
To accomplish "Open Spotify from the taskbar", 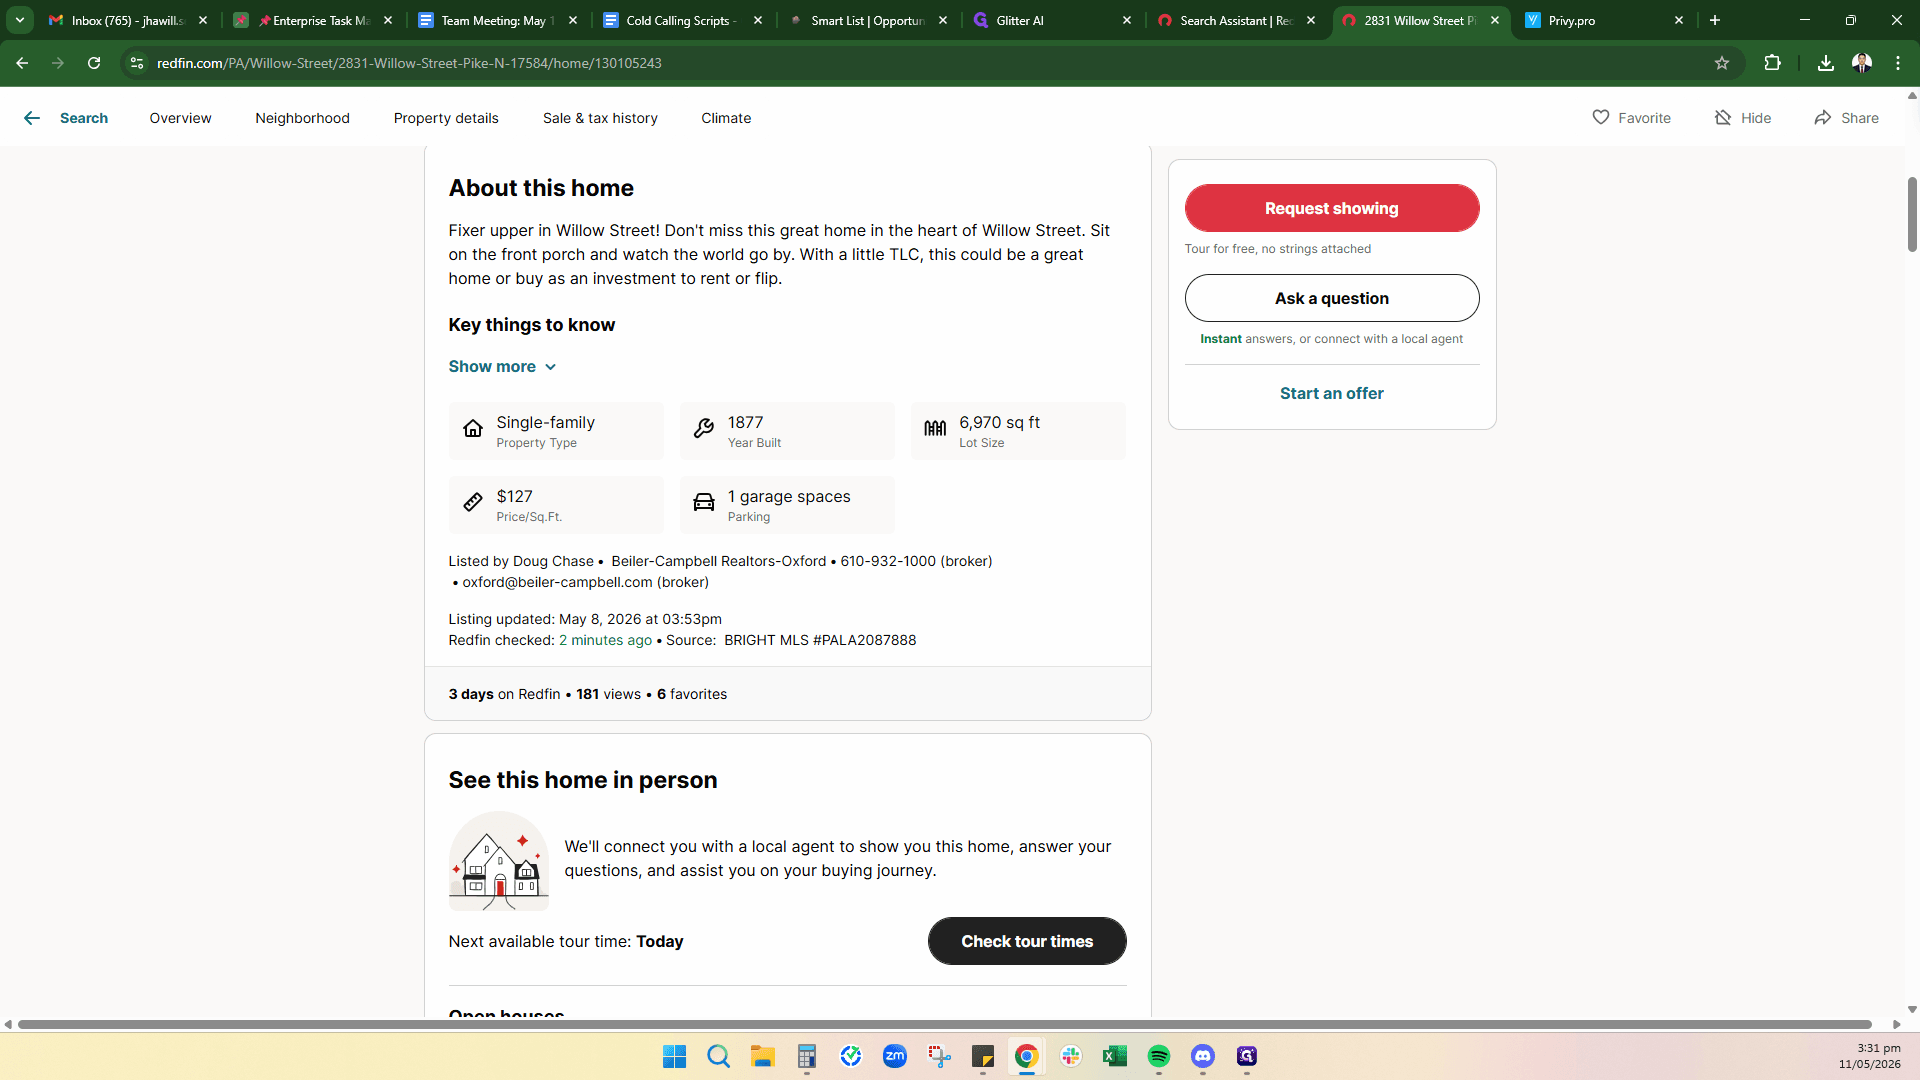I will point(1159,1056).
